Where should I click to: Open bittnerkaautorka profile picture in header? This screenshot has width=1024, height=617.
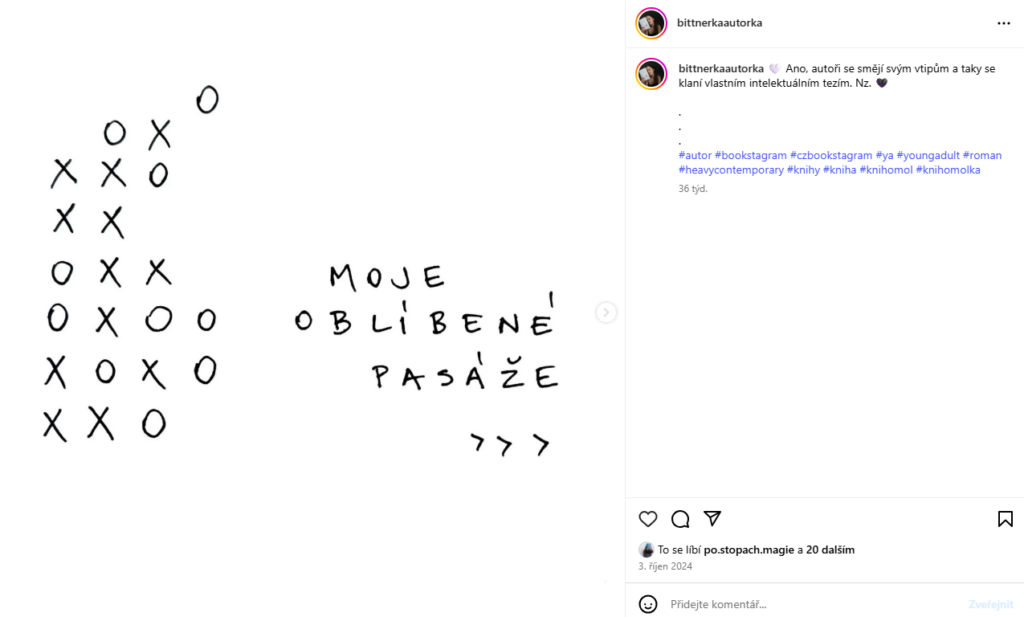point(651,24)
